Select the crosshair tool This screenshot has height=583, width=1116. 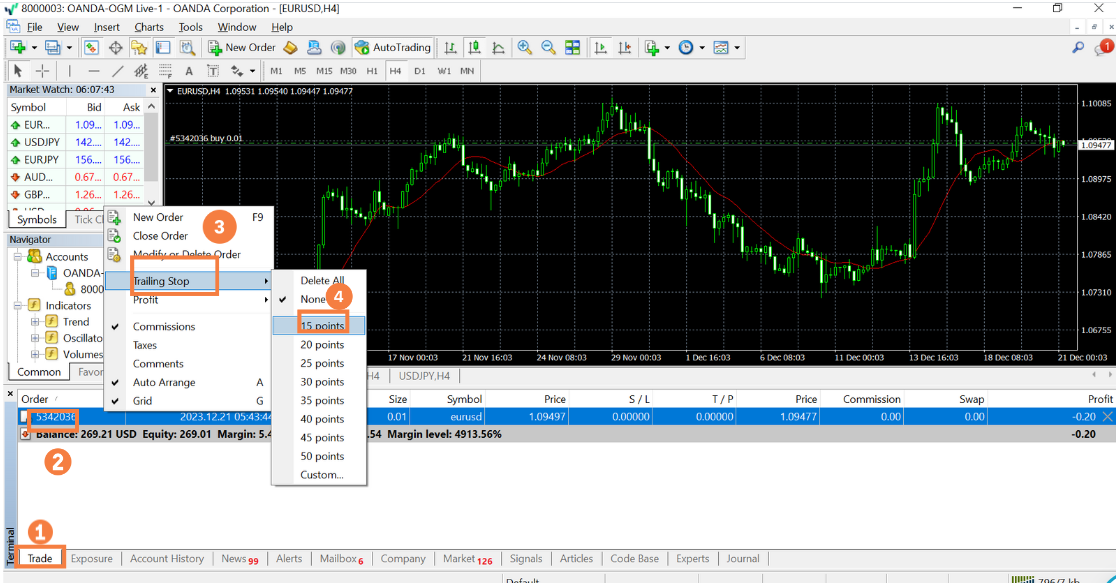click(43, 70)
